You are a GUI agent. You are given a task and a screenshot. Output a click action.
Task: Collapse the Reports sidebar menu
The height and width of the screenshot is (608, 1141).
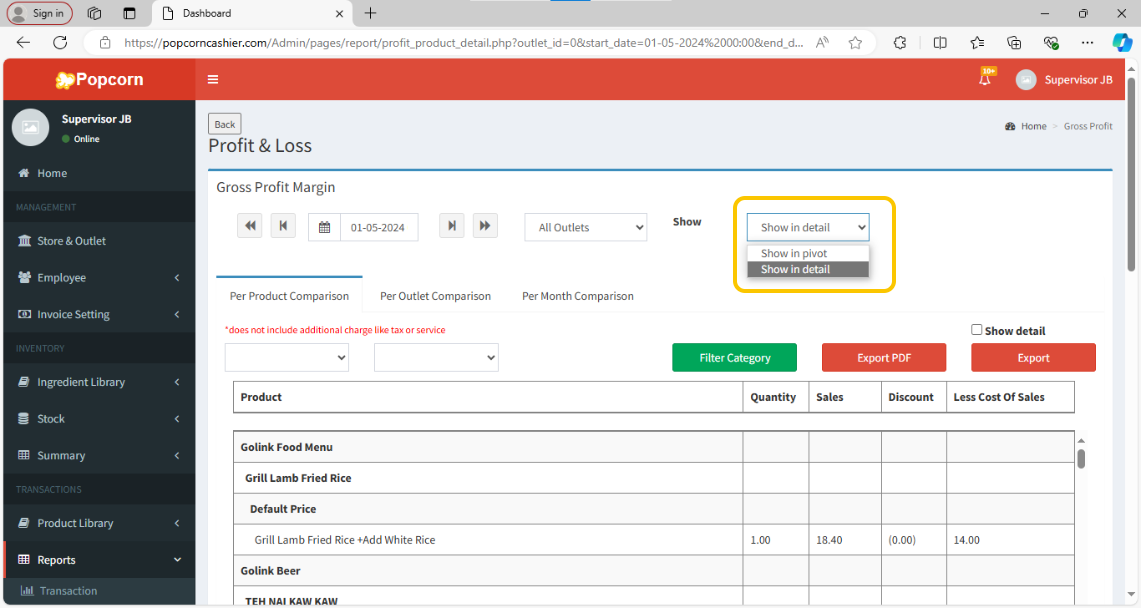[x=99, y=559]
